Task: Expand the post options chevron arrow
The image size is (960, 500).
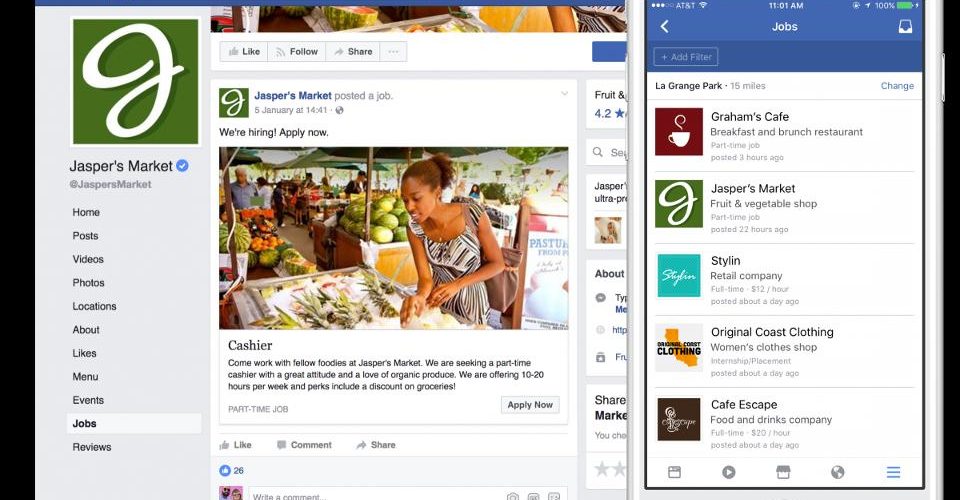Action: point(564,94)
